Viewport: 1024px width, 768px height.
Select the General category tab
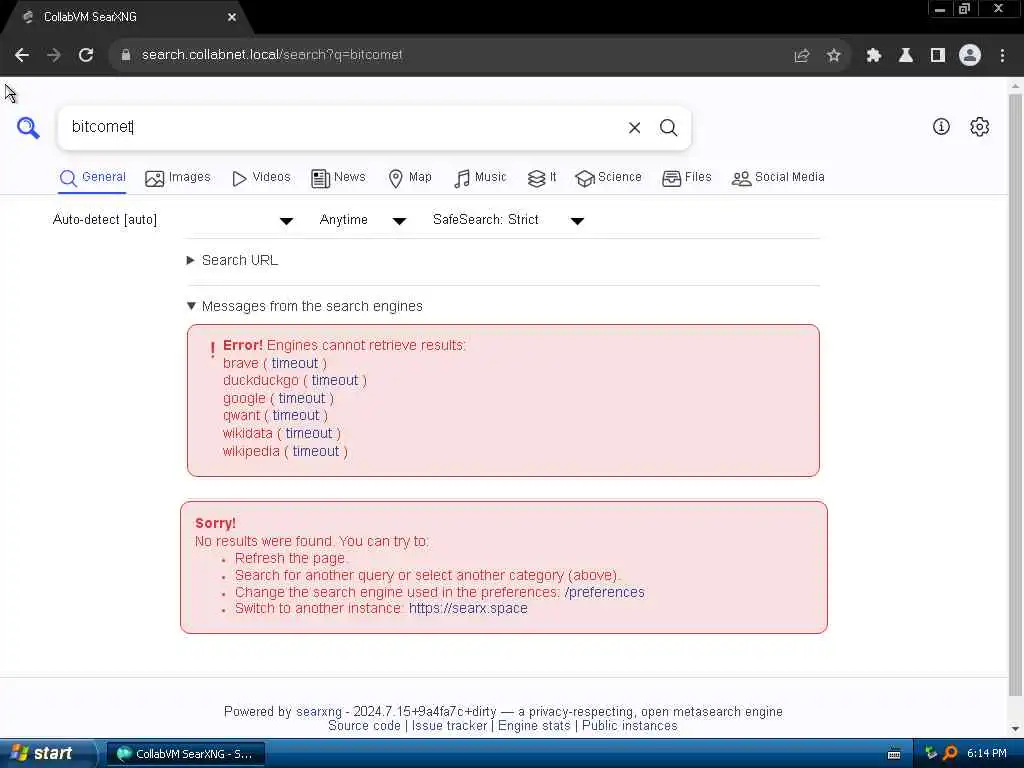click(x=93, y=178)
